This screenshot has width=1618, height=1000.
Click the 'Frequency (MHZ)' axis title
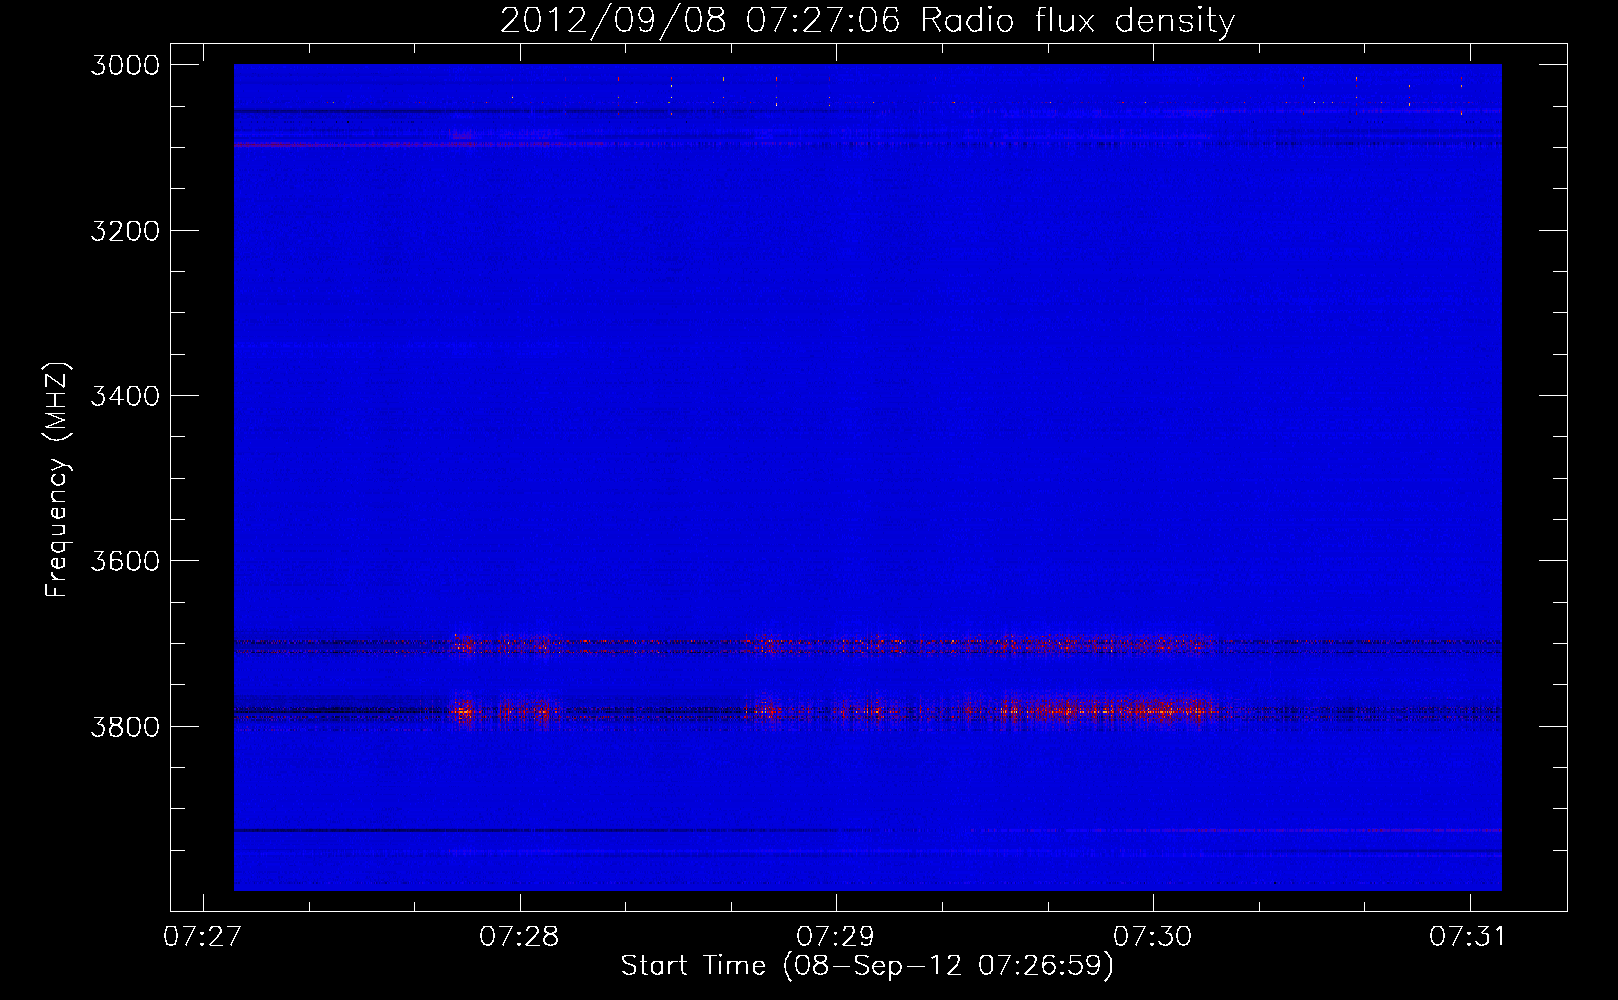point(57,480)
